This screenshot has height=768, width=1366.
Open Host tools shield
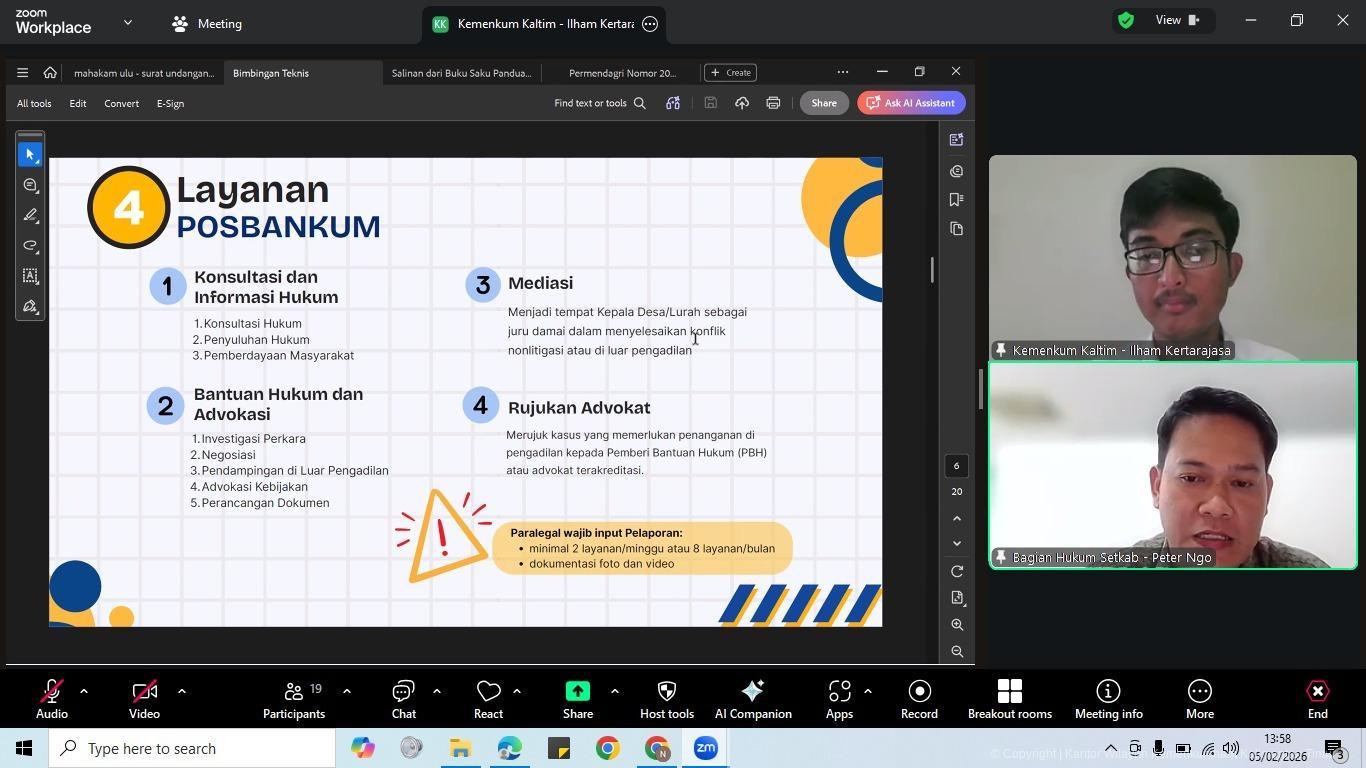(x=666, y=699)
